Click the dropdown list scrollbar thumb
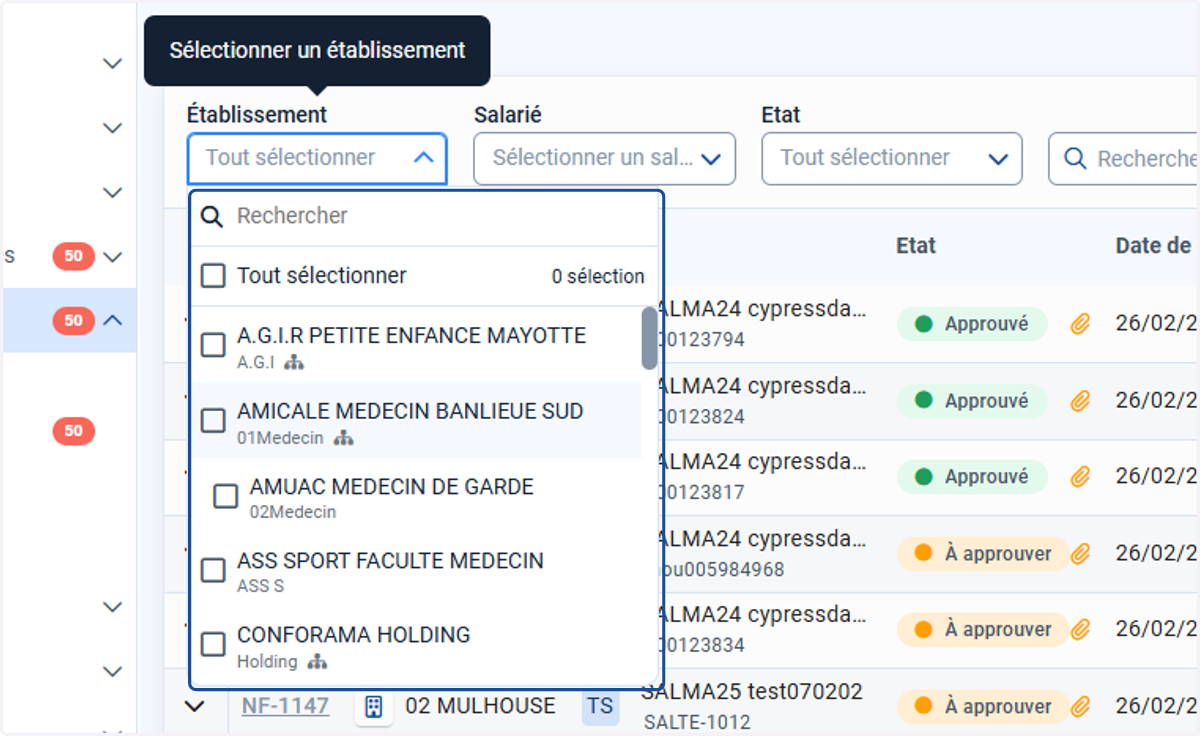Viewport: 1200px width, 736px height. coord(649,338)
